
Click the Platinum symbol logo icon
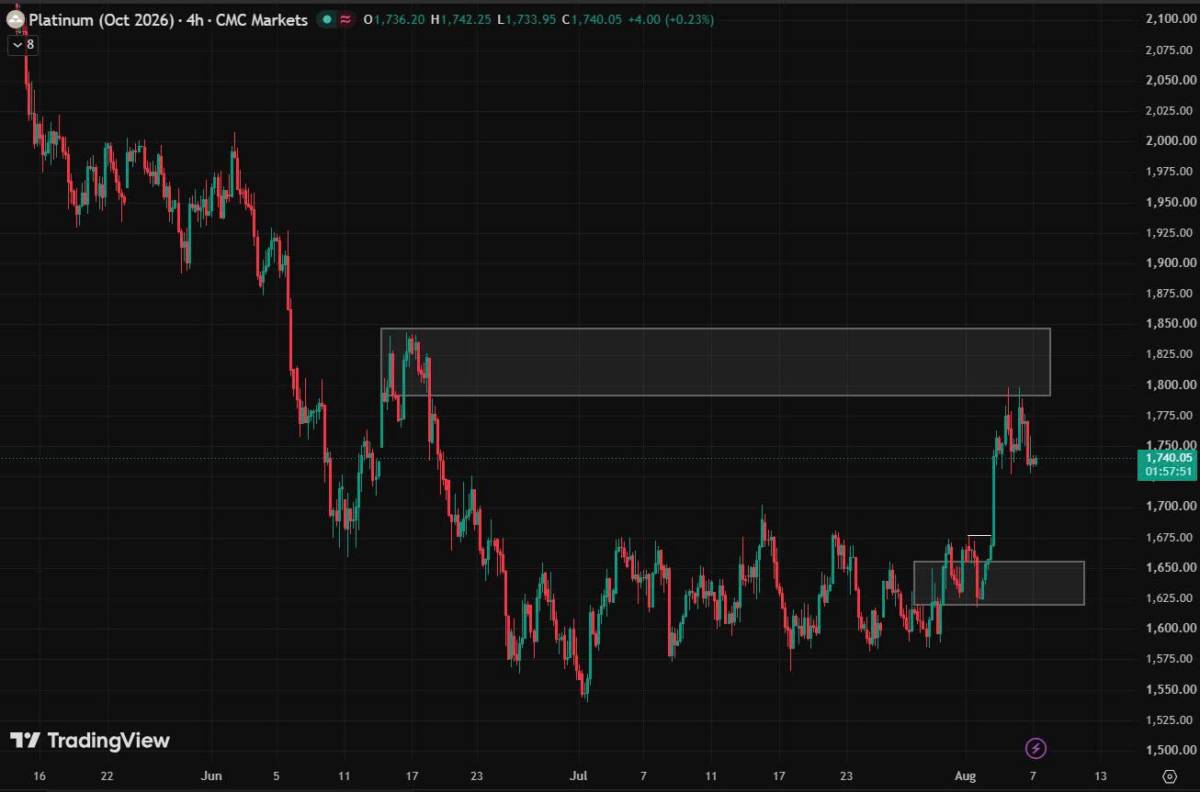pyautogui.click(x=16, y=20)
